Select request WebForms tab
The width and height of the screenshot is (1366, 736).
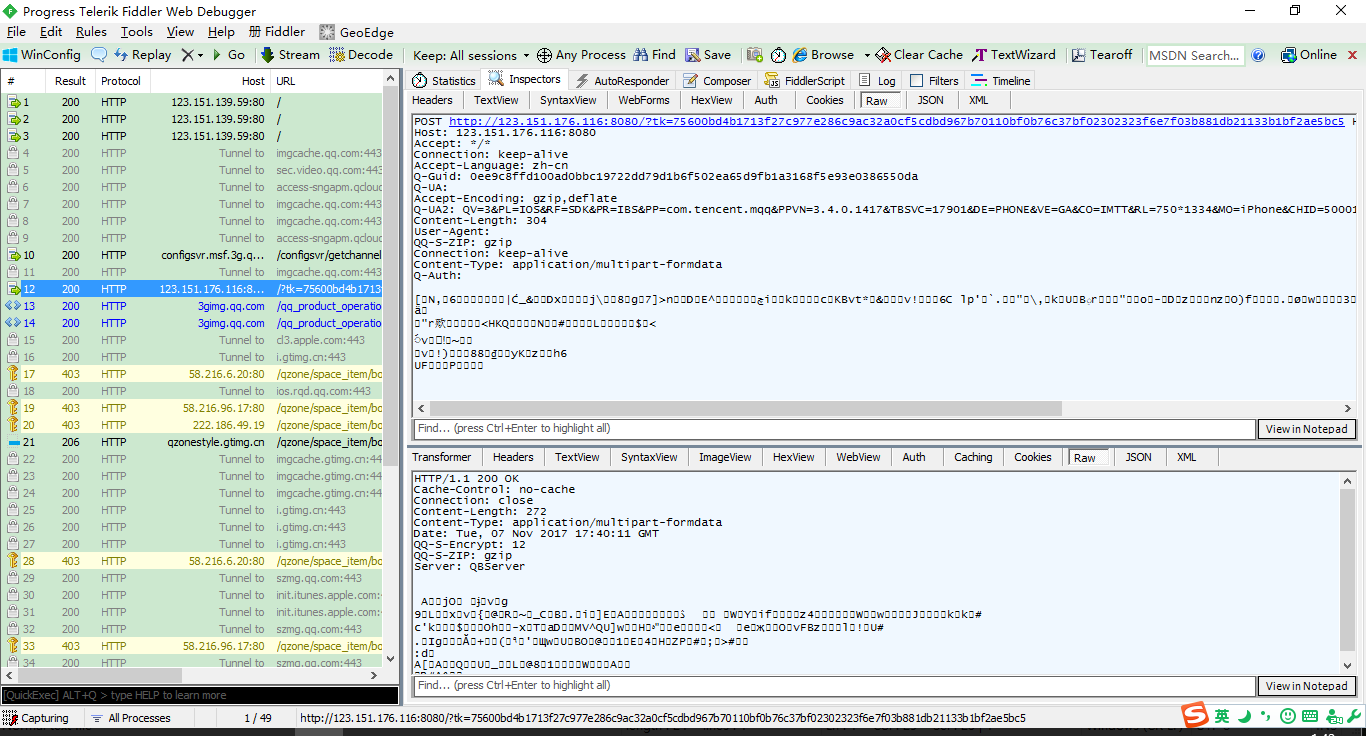pos(643,100)
